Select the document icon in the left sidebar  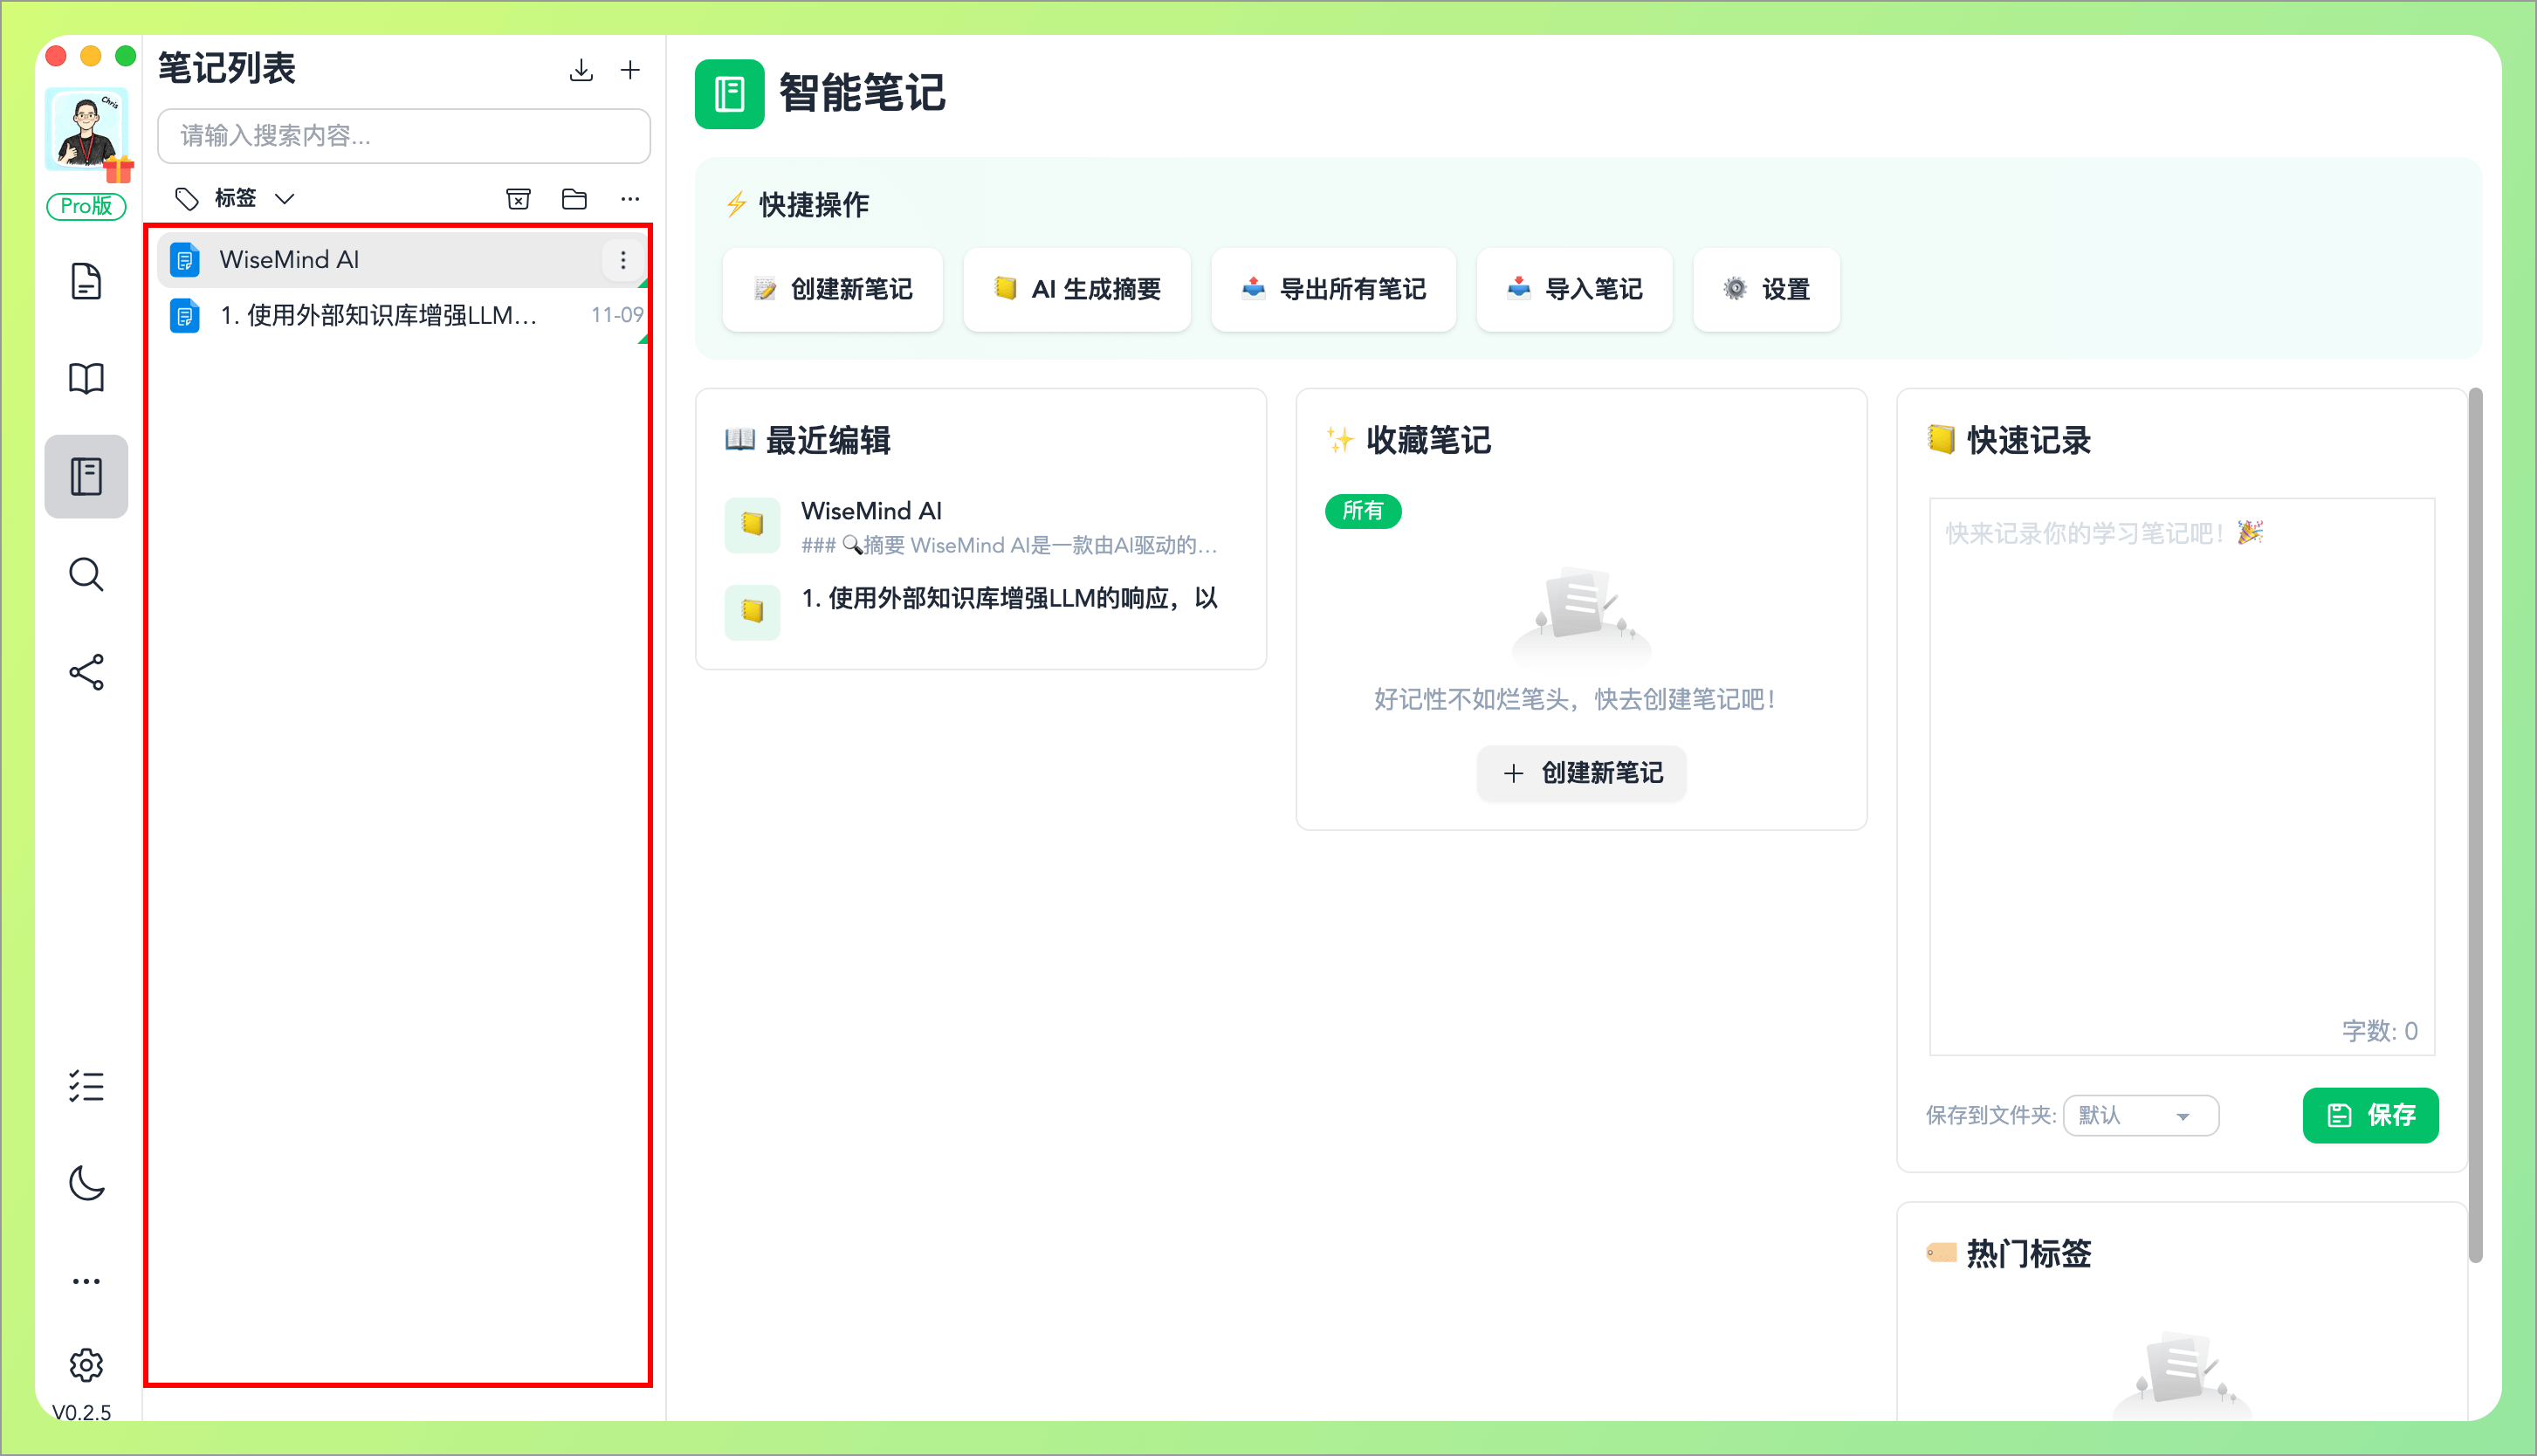[86, 281]
